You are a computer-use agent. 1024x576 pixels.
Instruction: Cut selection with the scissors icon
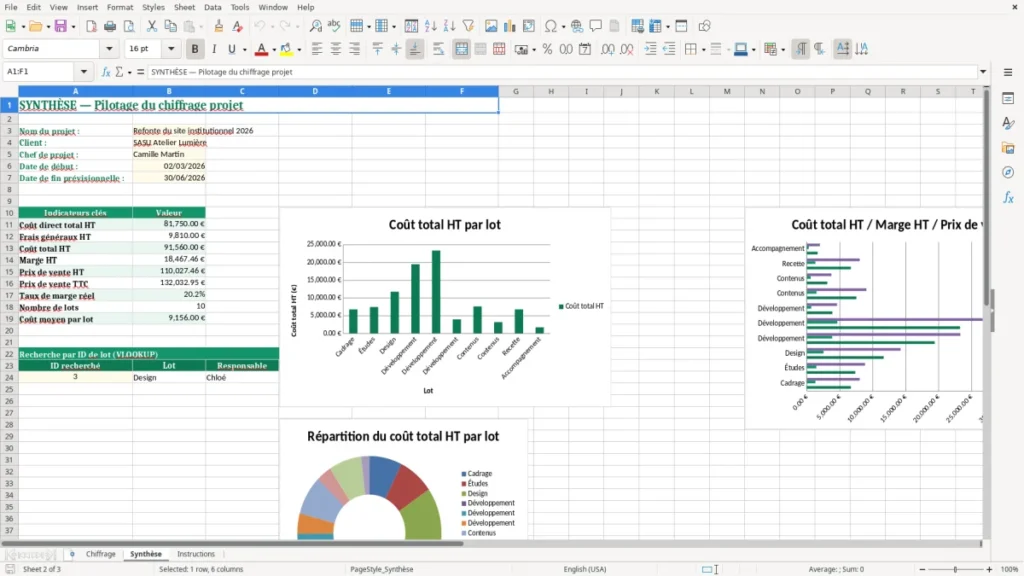[152, 26]
